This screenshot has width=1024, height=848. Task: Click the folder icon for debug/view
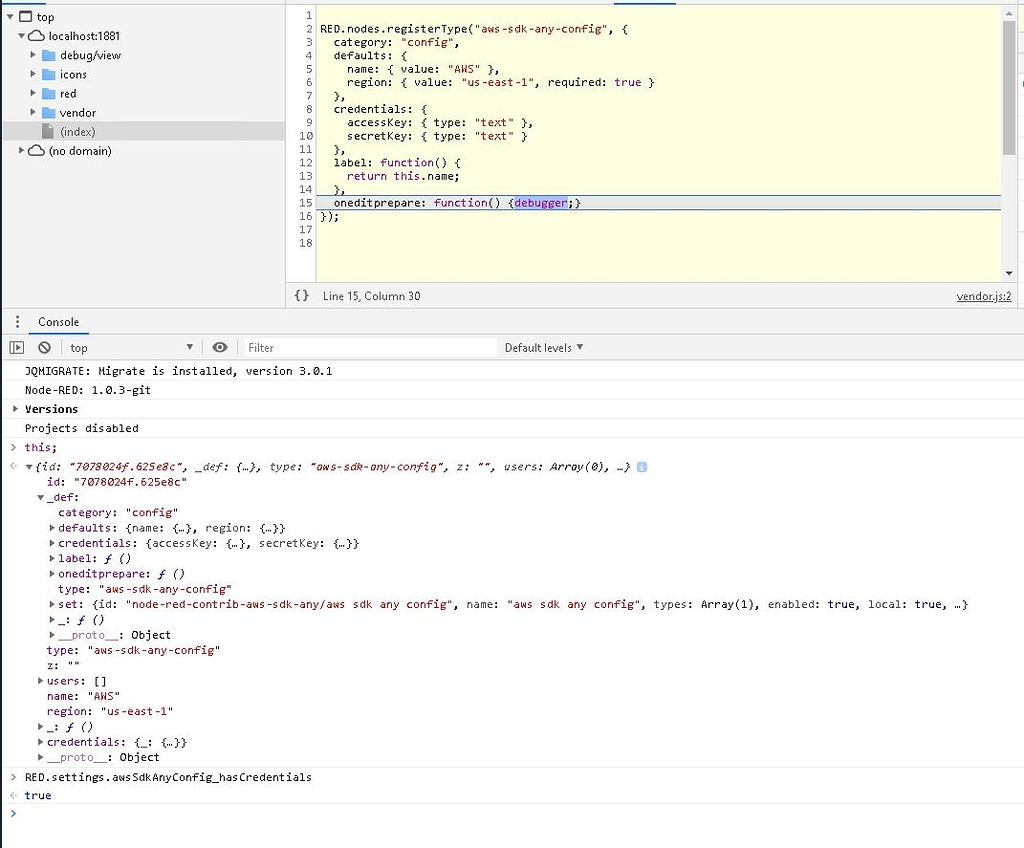(46, 55)
